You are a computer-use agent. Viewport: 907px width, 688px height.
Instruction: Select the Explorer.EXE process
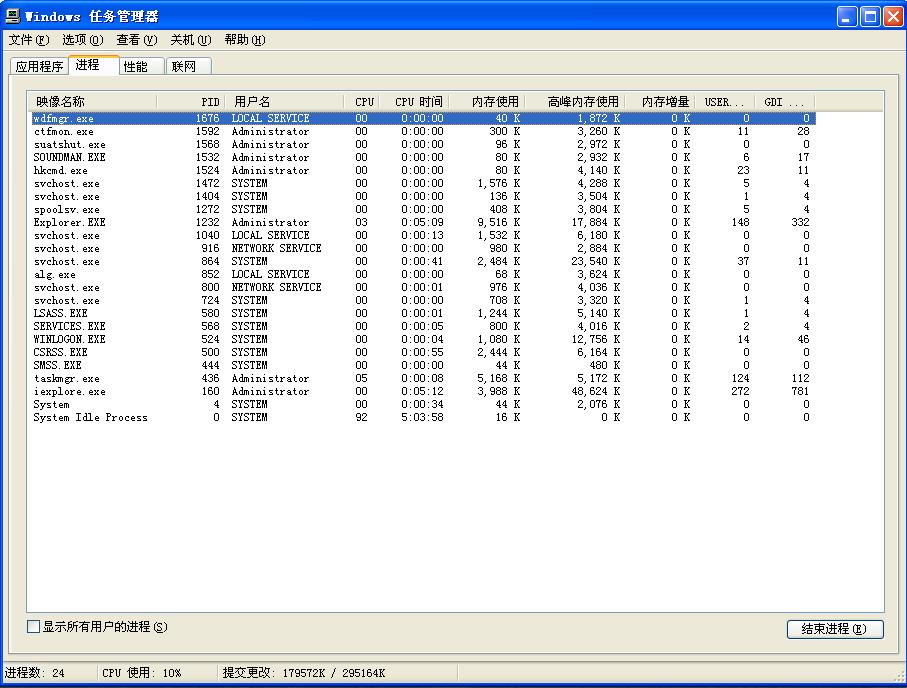point(423,222)
